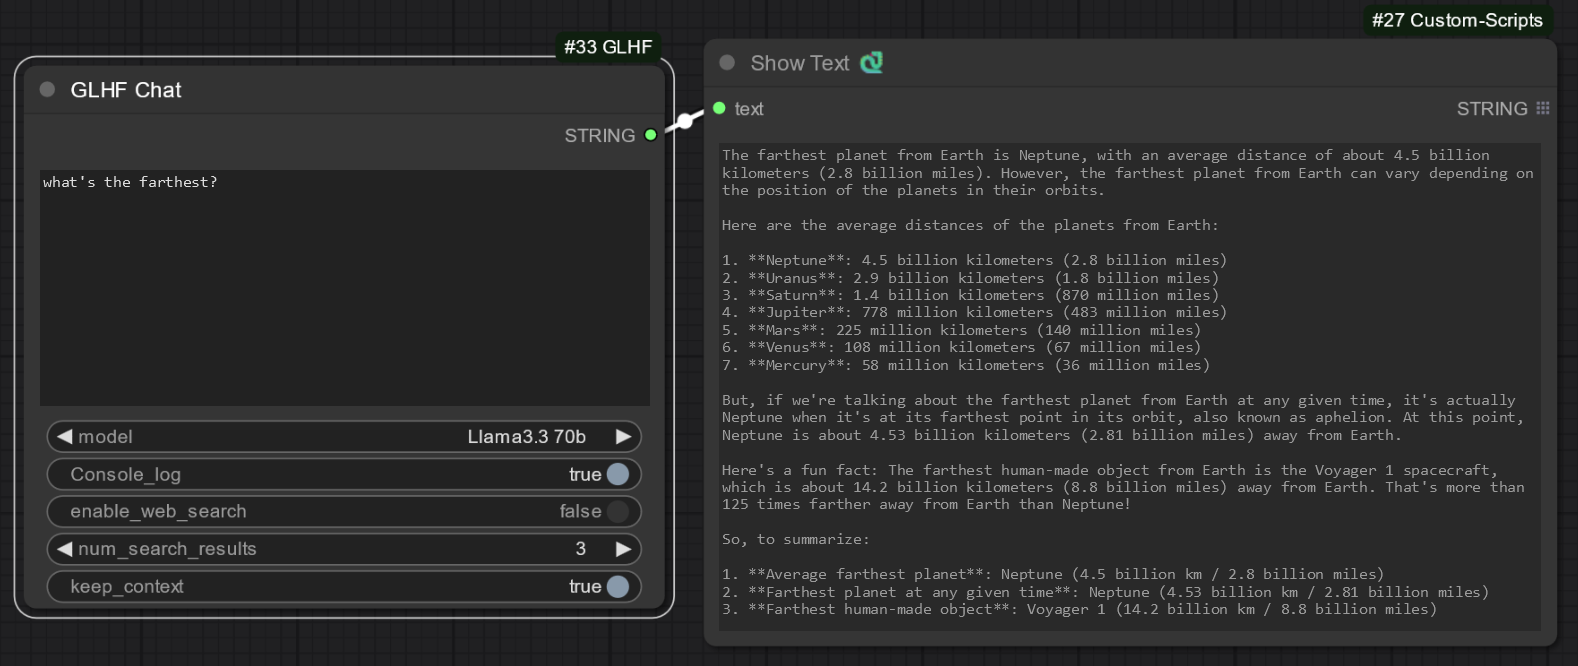Screen dimensions: 1578x666
Task: Click the line "So, to summarize:"
Action: coord(796,539)
